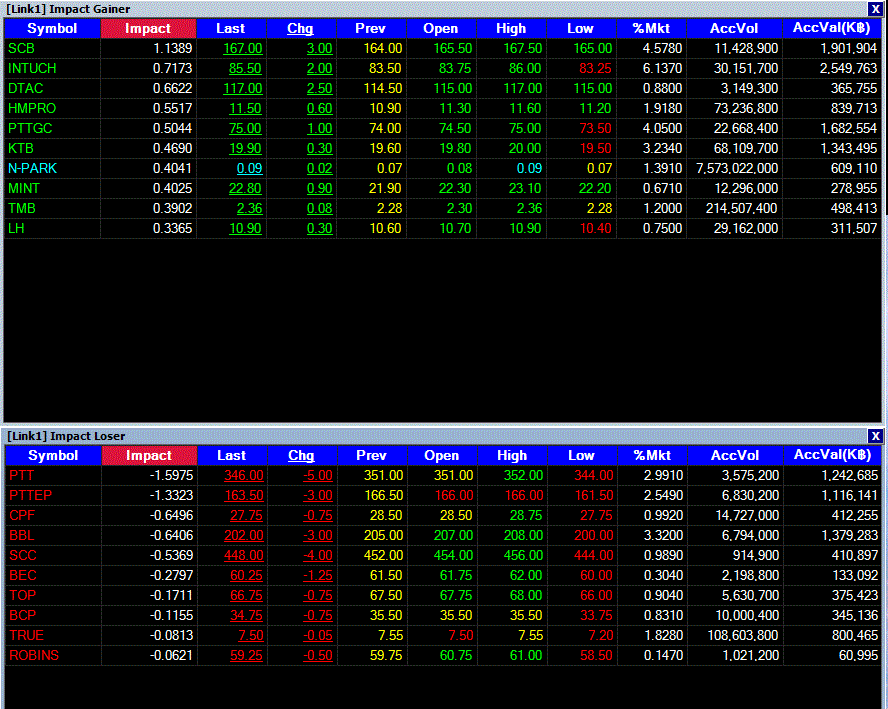Screen dimensions: 888x709
Task: Click PTT impact value -1.5975
Action: [x=172, y=476]
